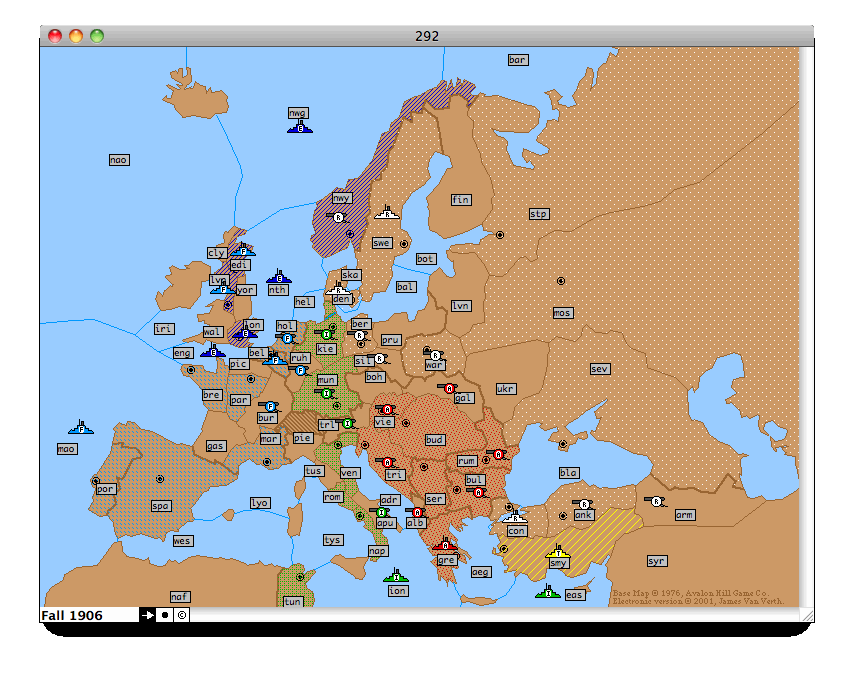Click the "mos" Moscow label
This screenshot has height=677, width=854.
pos(563,313)
